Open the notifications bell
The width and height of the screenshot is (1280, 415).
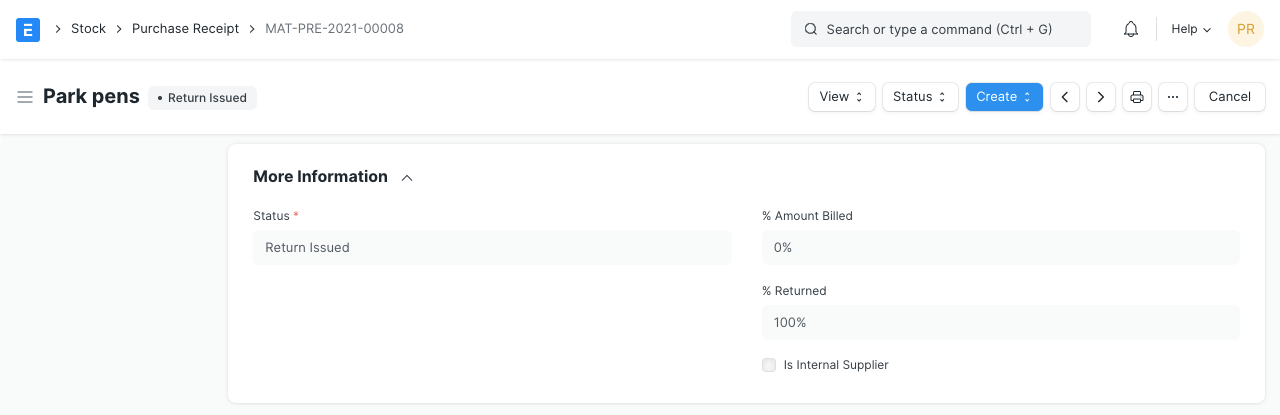1131,30
